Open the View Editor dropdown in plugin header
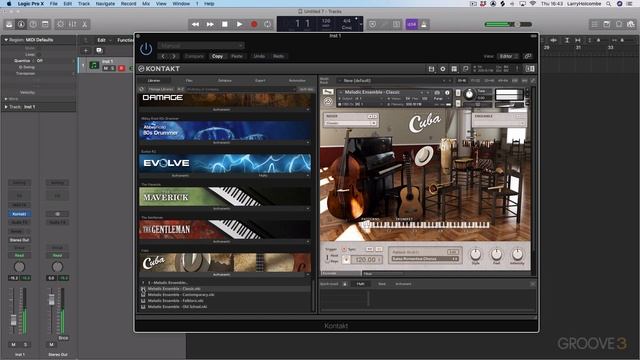This screenshot has height=360, width=640. [x=509, y=56]
